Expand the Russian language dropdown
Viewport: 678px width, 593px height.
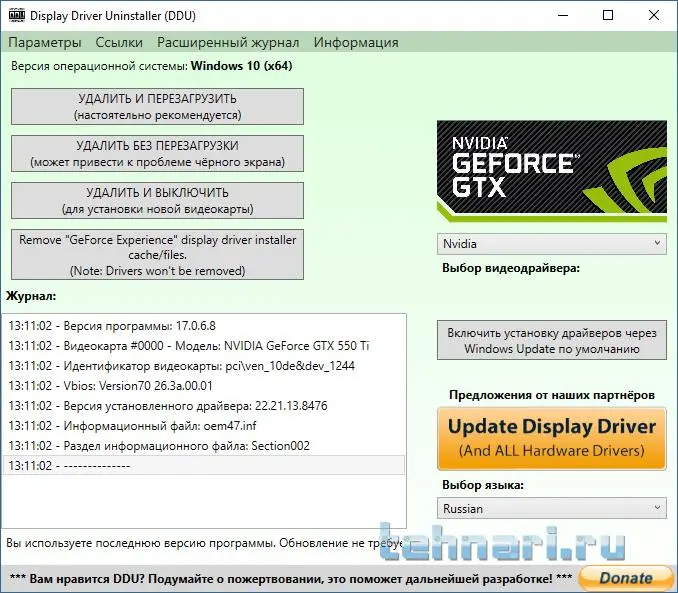click(552, 509)
